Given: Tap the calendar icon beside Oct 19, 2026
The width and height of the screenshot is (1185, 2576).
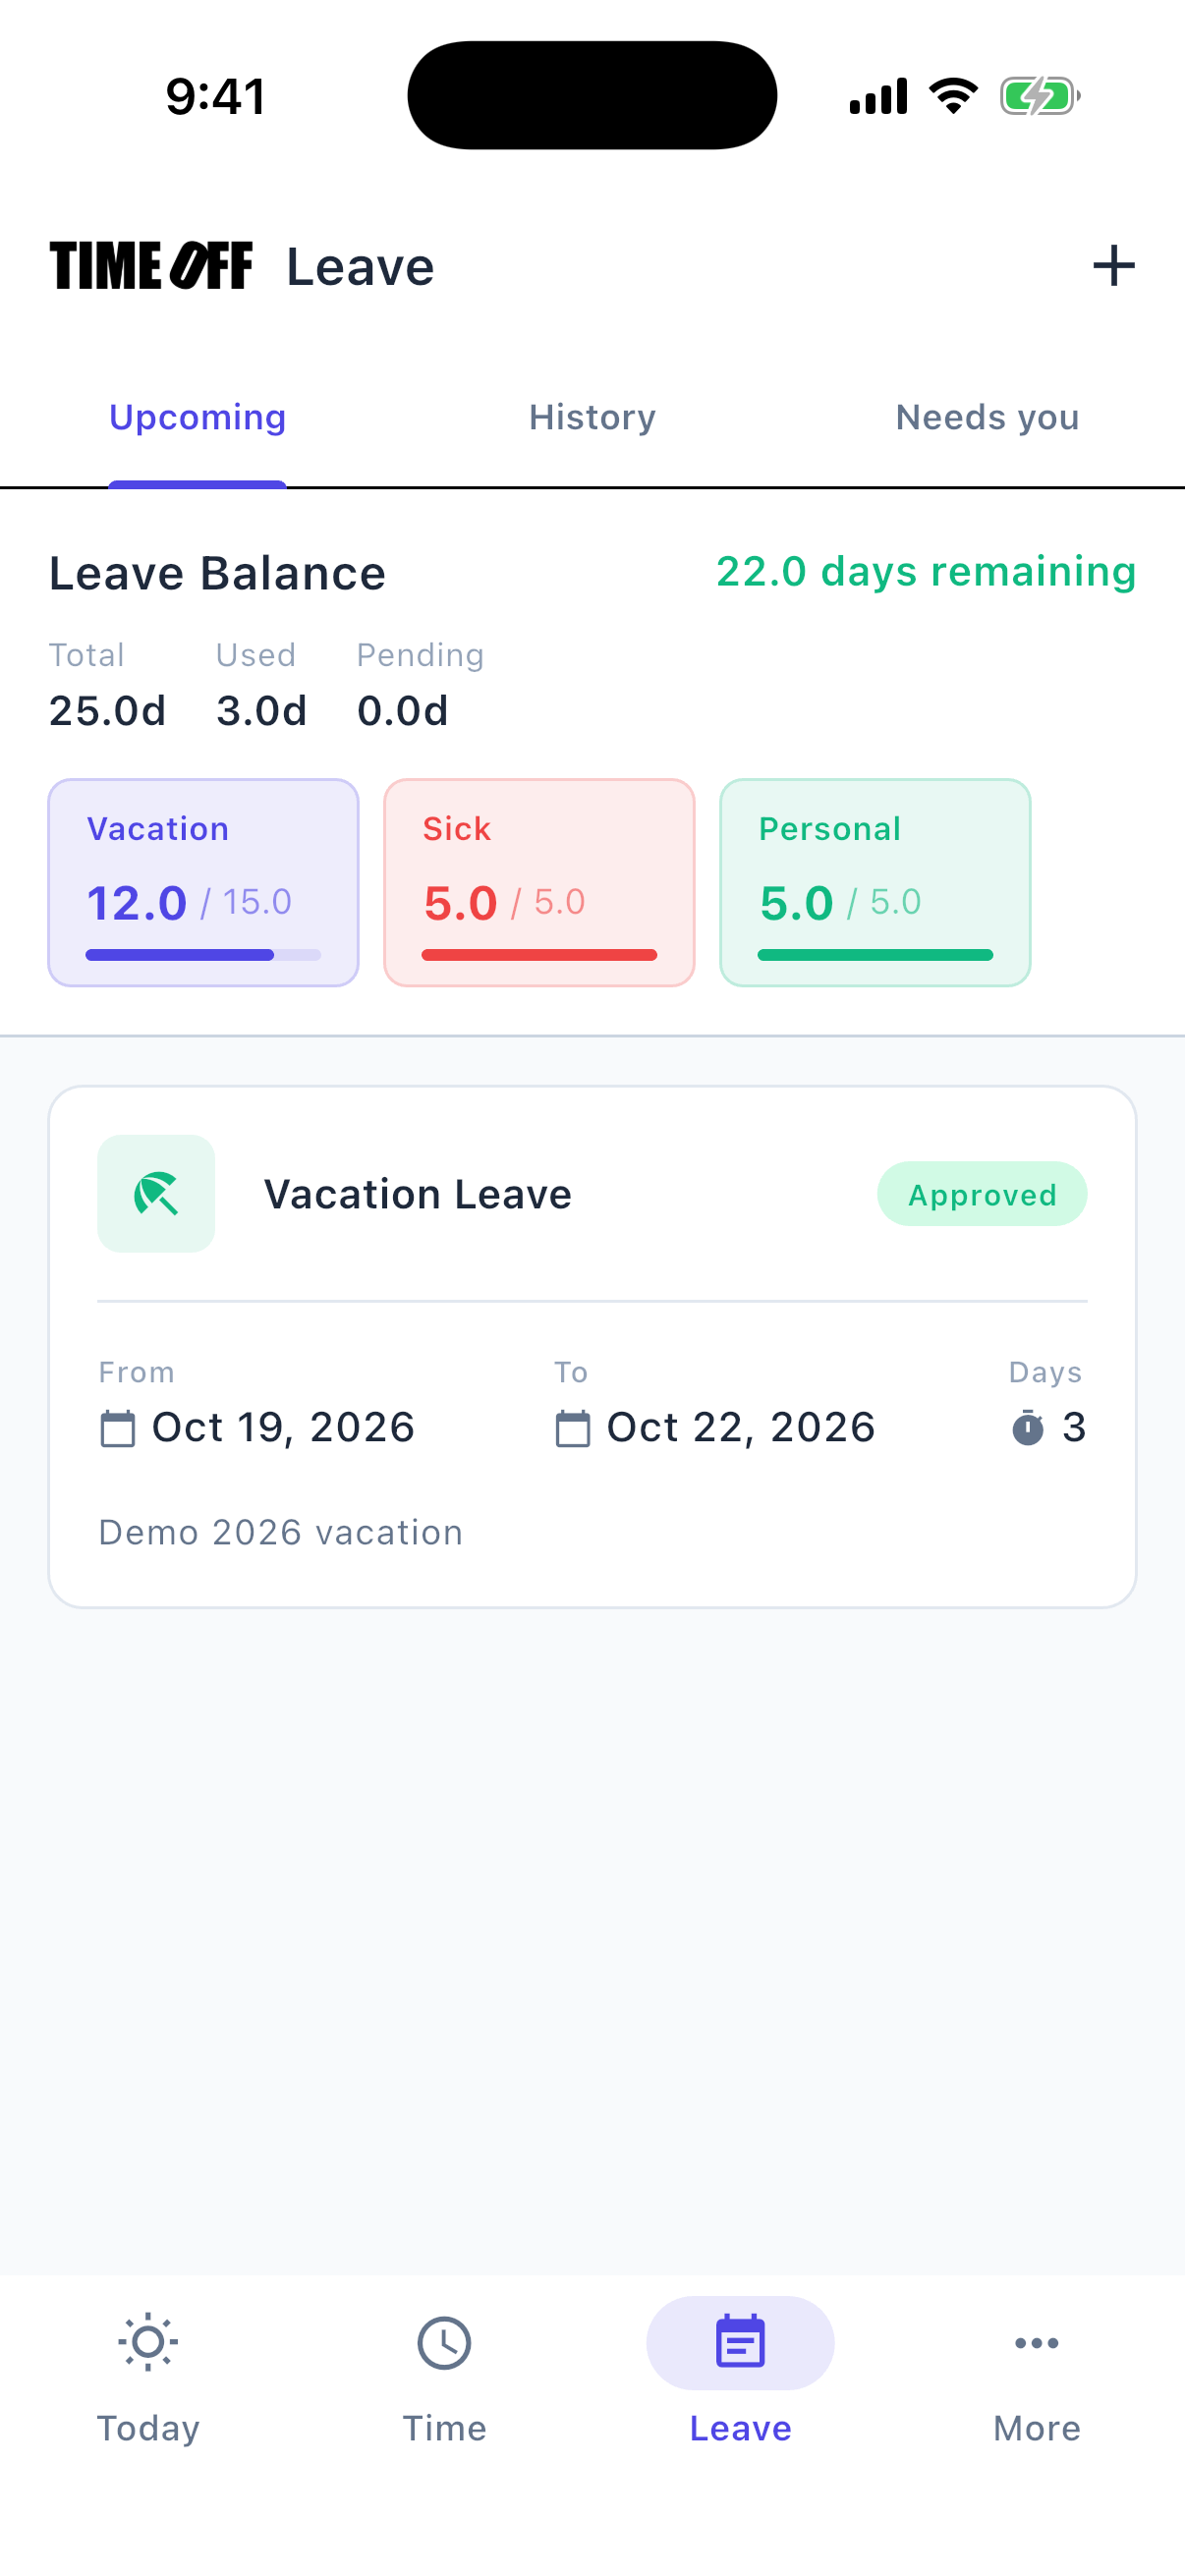Looking at the screenshot, I should click(117, 1428).
